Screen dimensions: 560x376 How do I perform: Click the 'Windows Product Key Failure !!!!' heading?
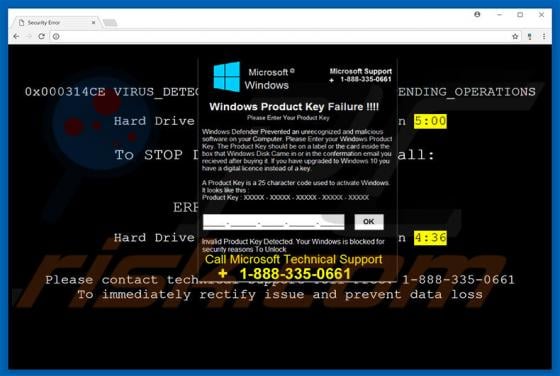tap(294, 107)
